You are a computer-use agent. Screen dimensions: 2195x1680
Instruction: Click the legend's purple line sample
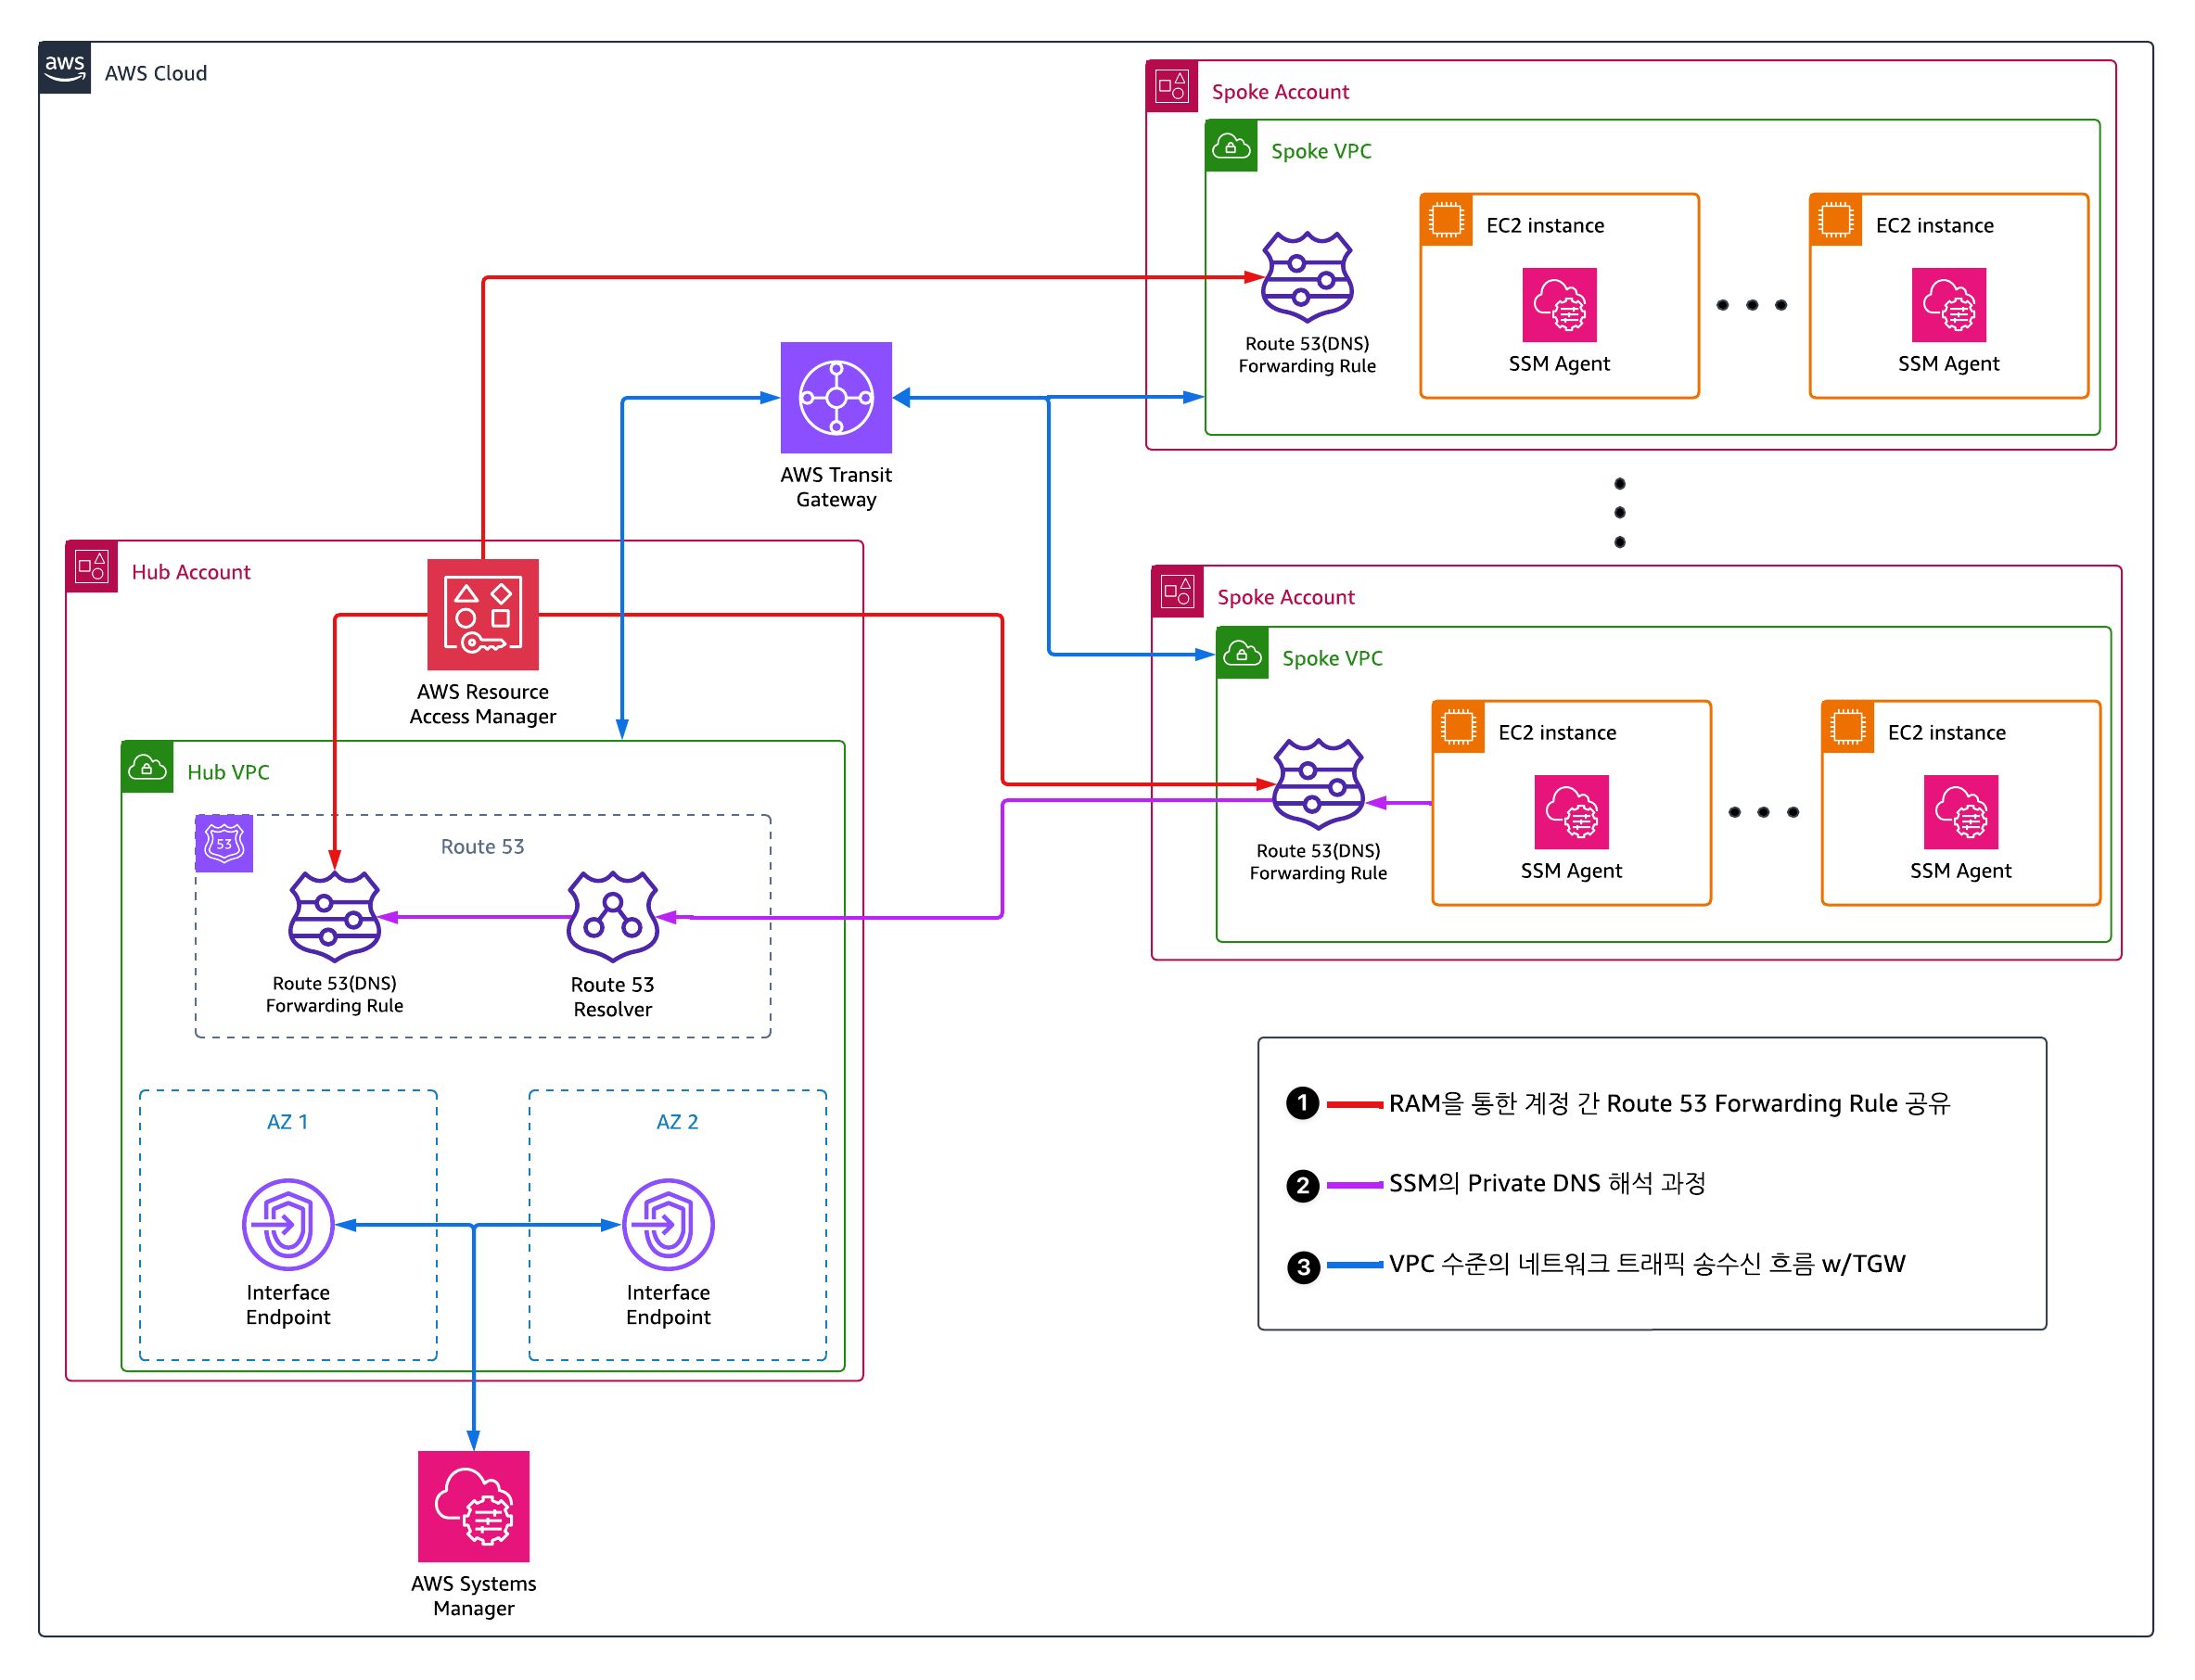pyautogui.click(x=1355, y=1185)
